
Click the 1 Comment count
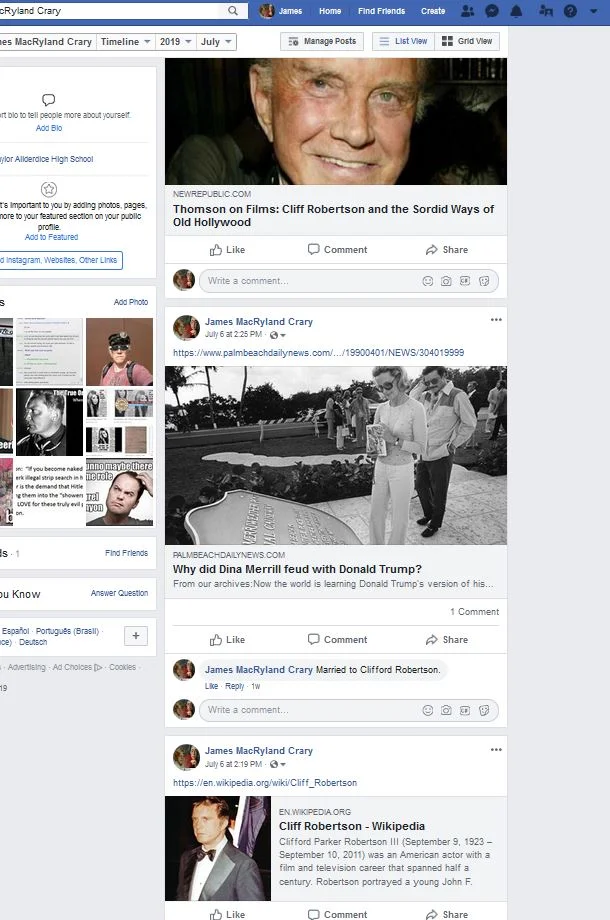[475, 611]
